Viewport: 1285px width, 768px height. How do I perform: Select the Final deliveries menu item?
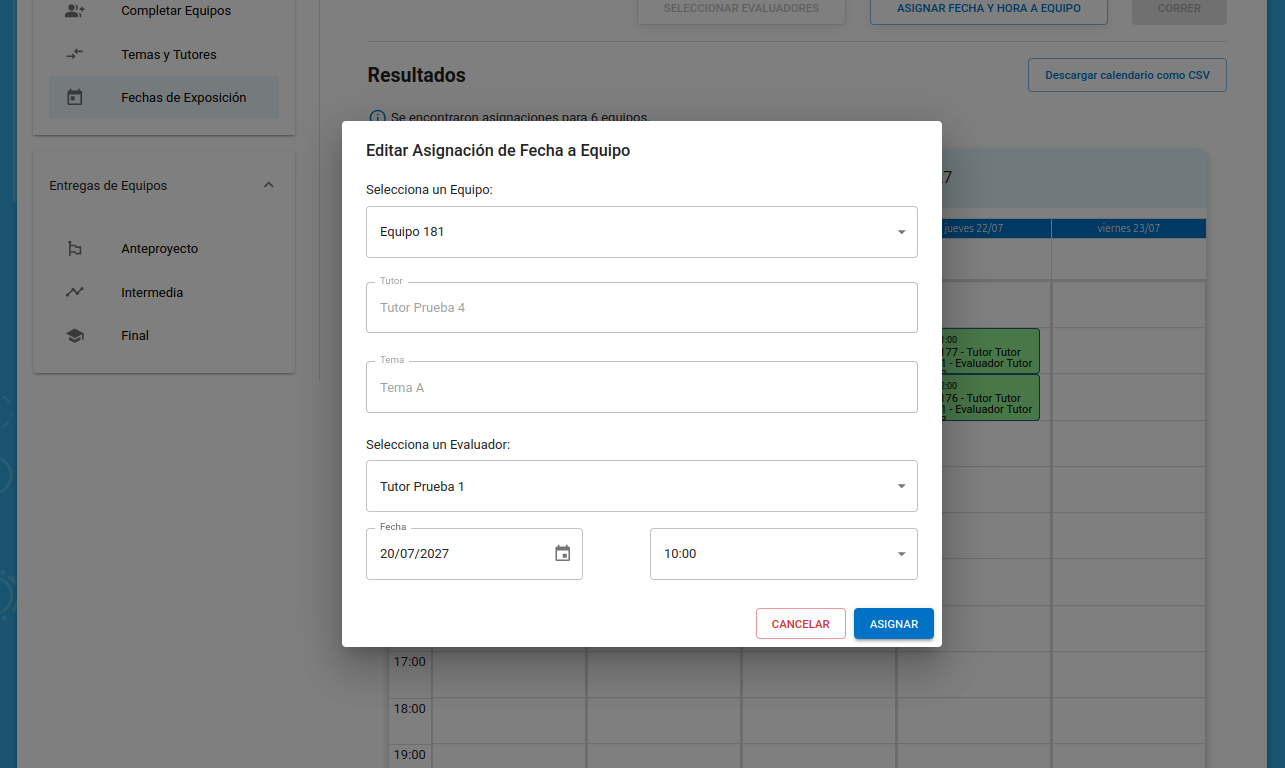[135, 336]
